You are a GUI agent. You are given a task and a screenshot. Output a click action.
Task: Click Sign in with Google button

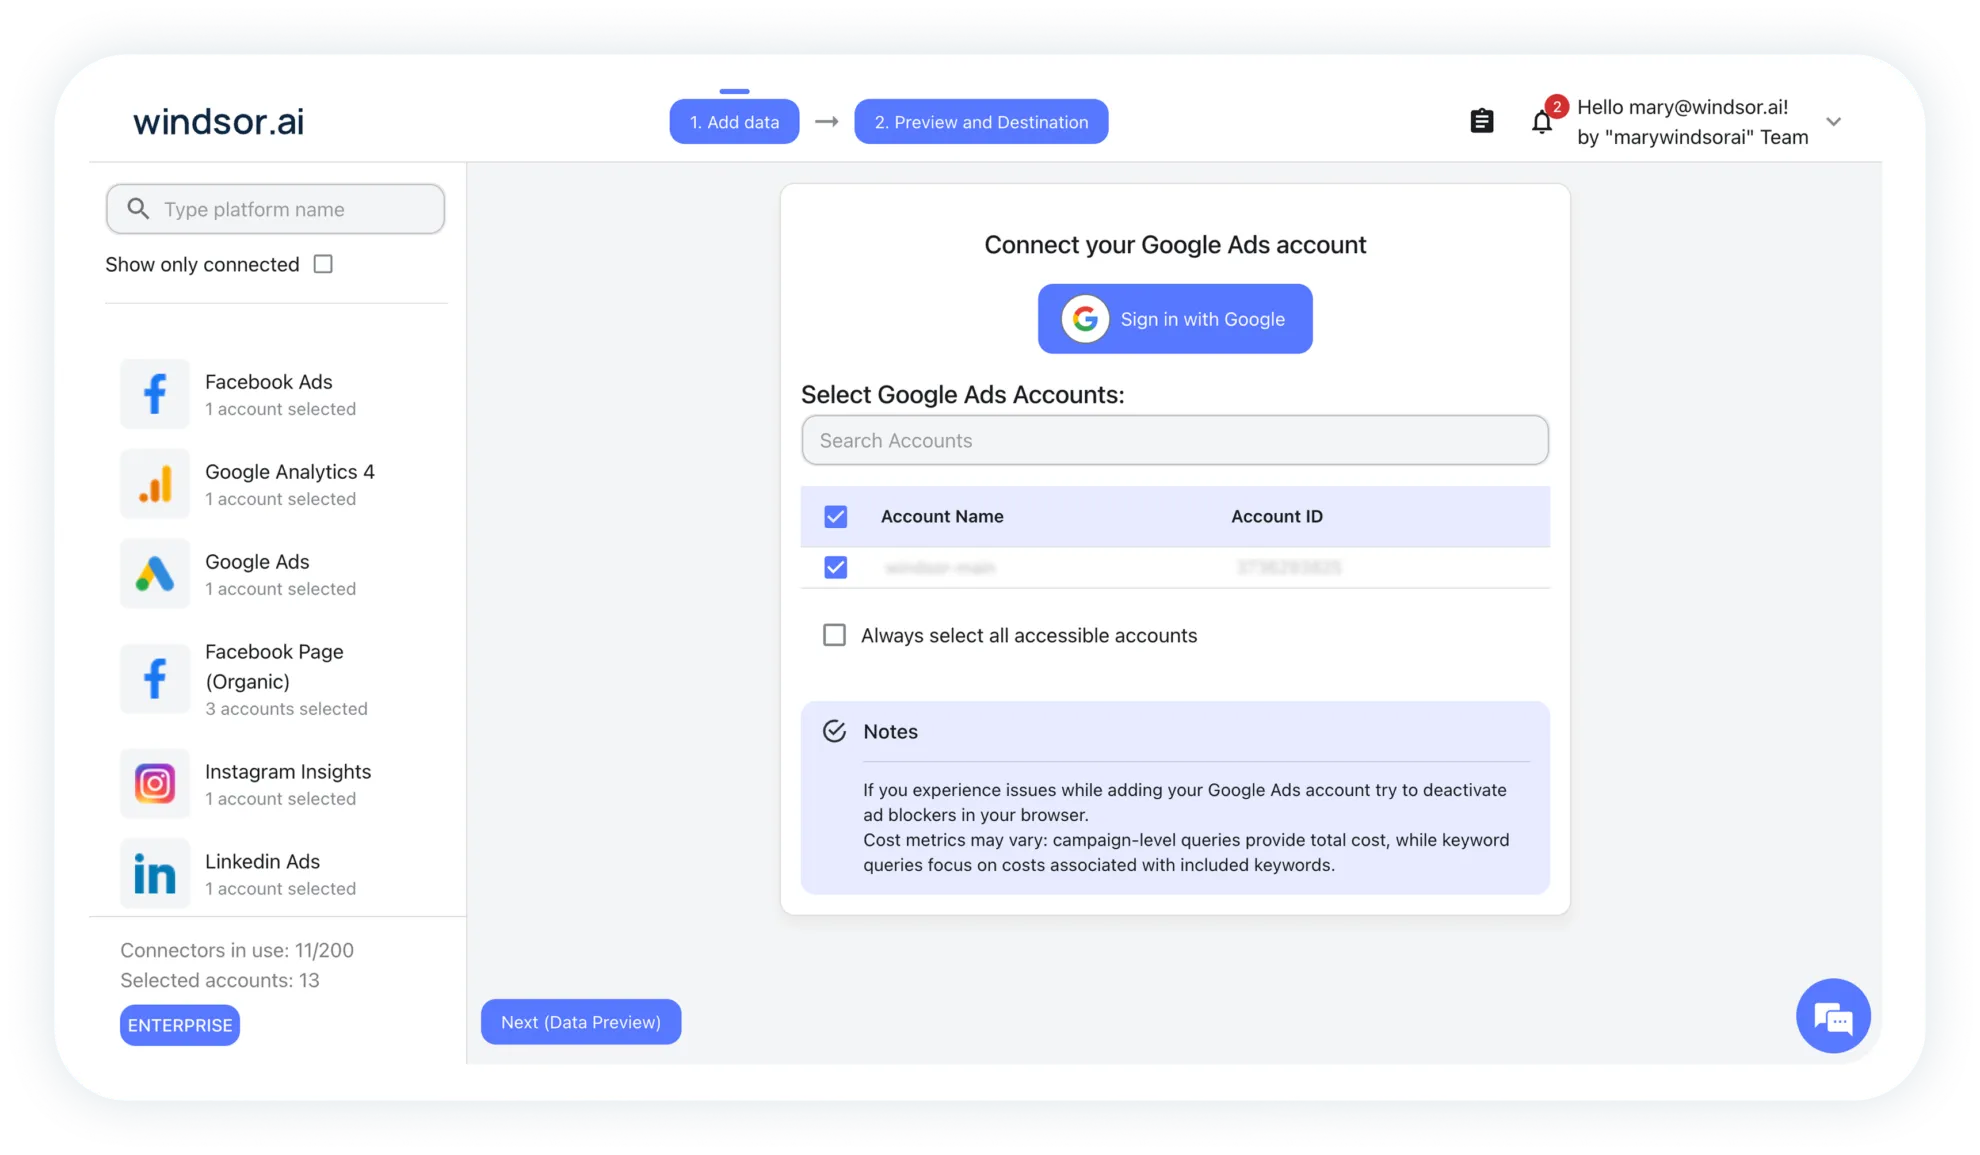coord(1175,319)
